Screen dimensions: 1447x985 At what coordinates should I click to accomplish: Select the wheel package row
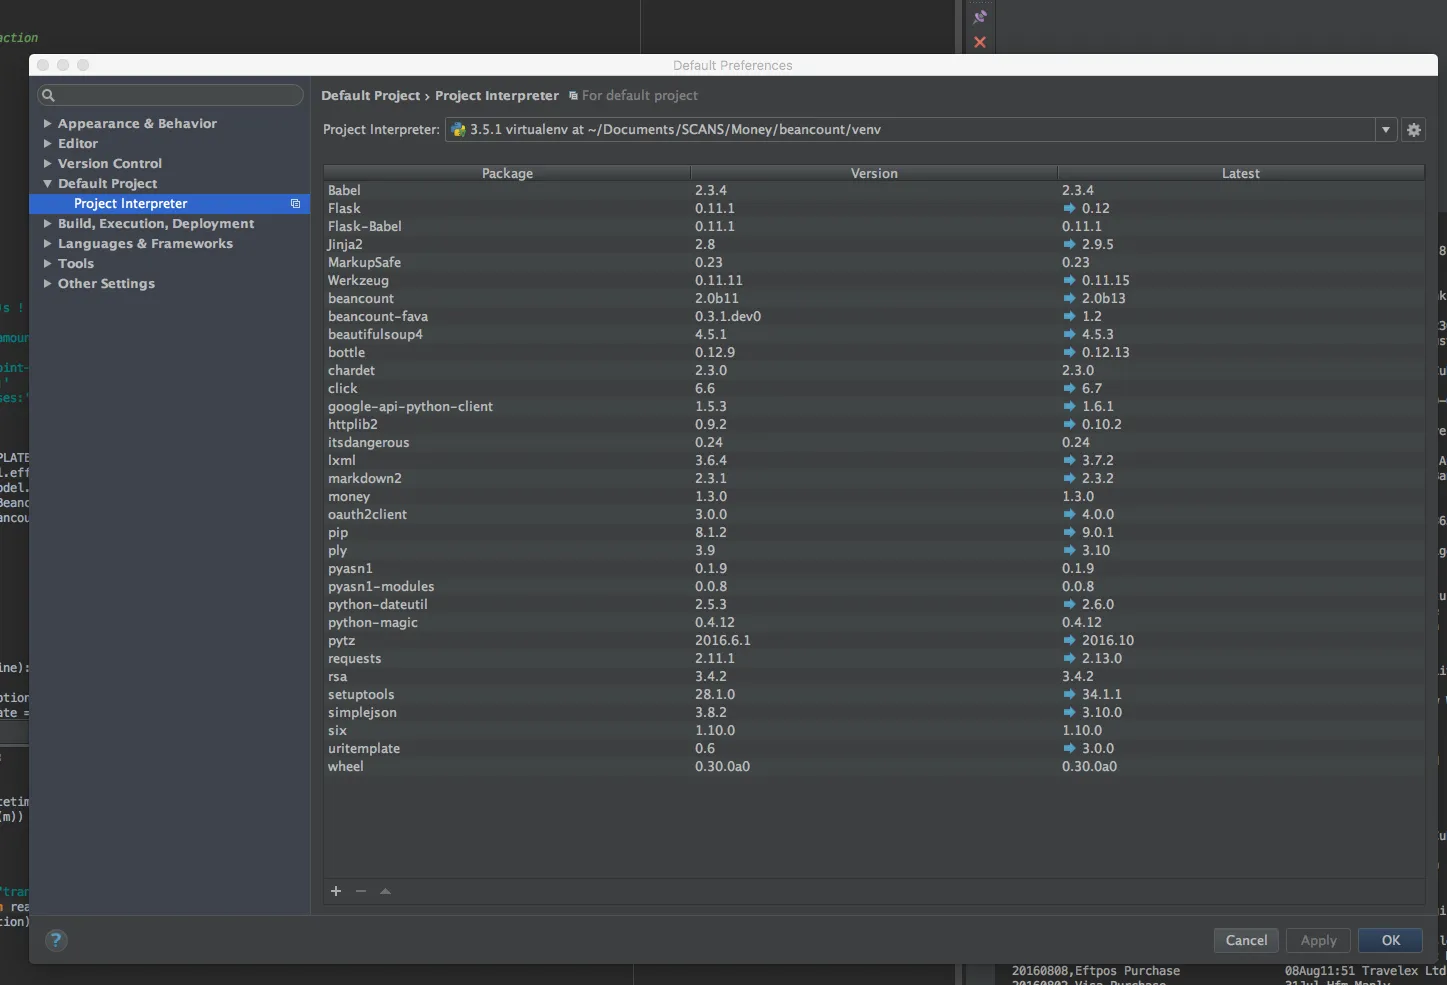(874, 766)
